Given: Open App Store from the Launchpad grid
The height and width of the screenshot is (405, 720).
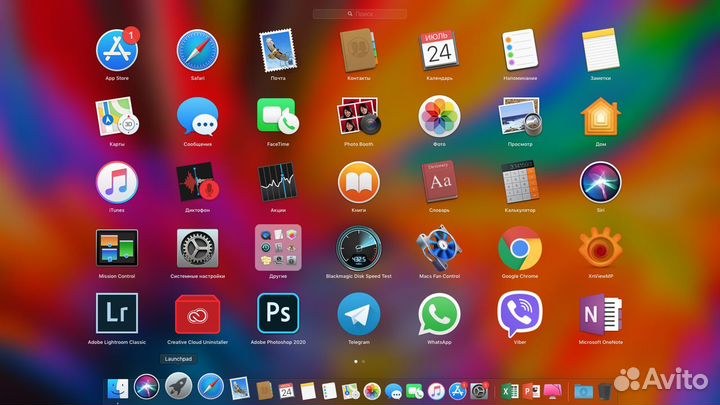Looking at the screenshot, I should pos(117,51).
